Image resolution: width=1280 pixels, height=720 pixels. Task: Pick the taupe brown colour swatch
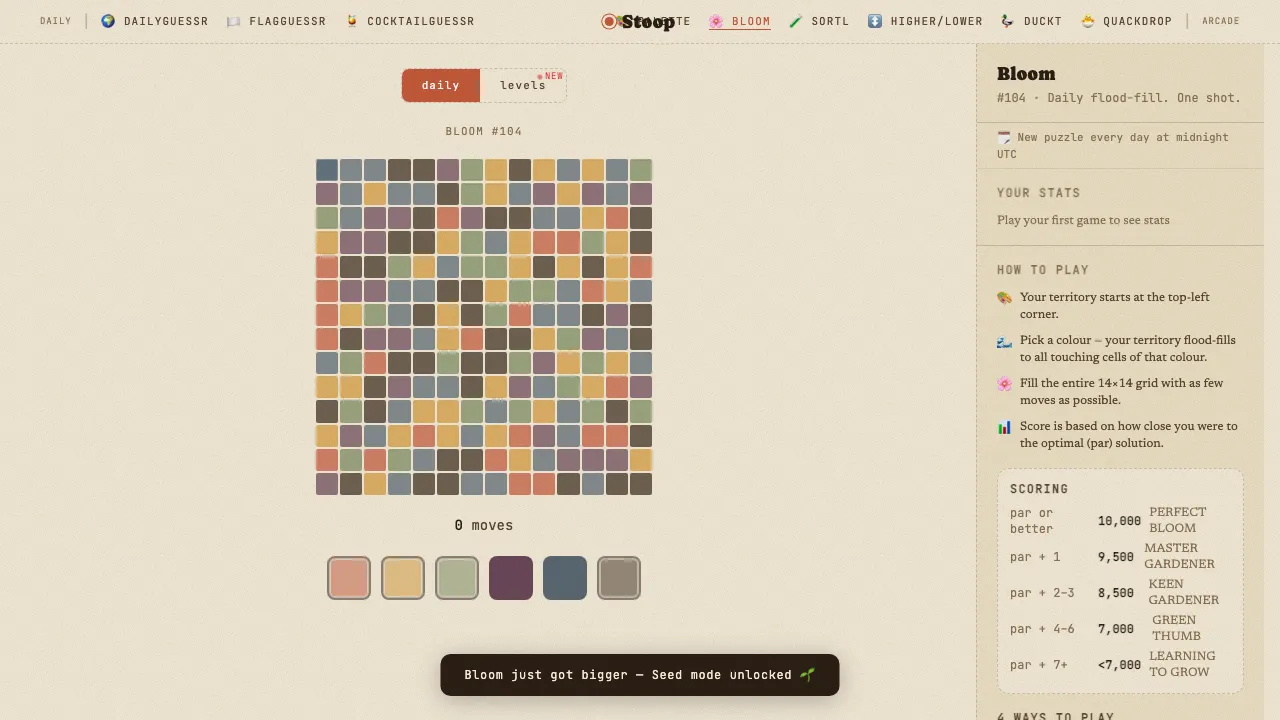pyautogui.click(x=619, y=578)
